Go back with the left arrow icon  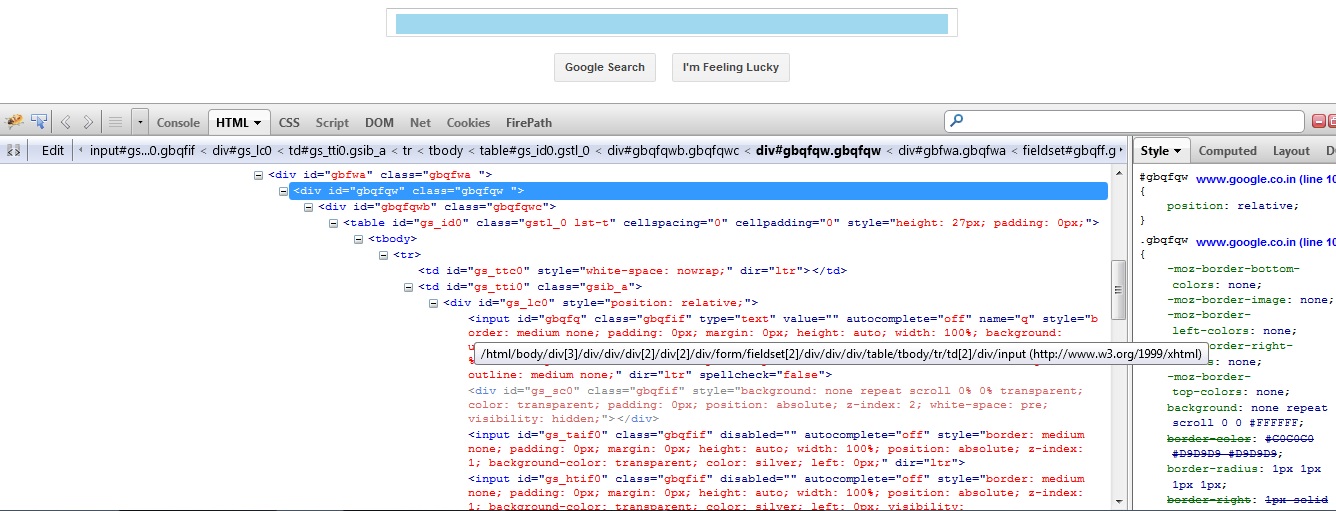tap(66, 122)
